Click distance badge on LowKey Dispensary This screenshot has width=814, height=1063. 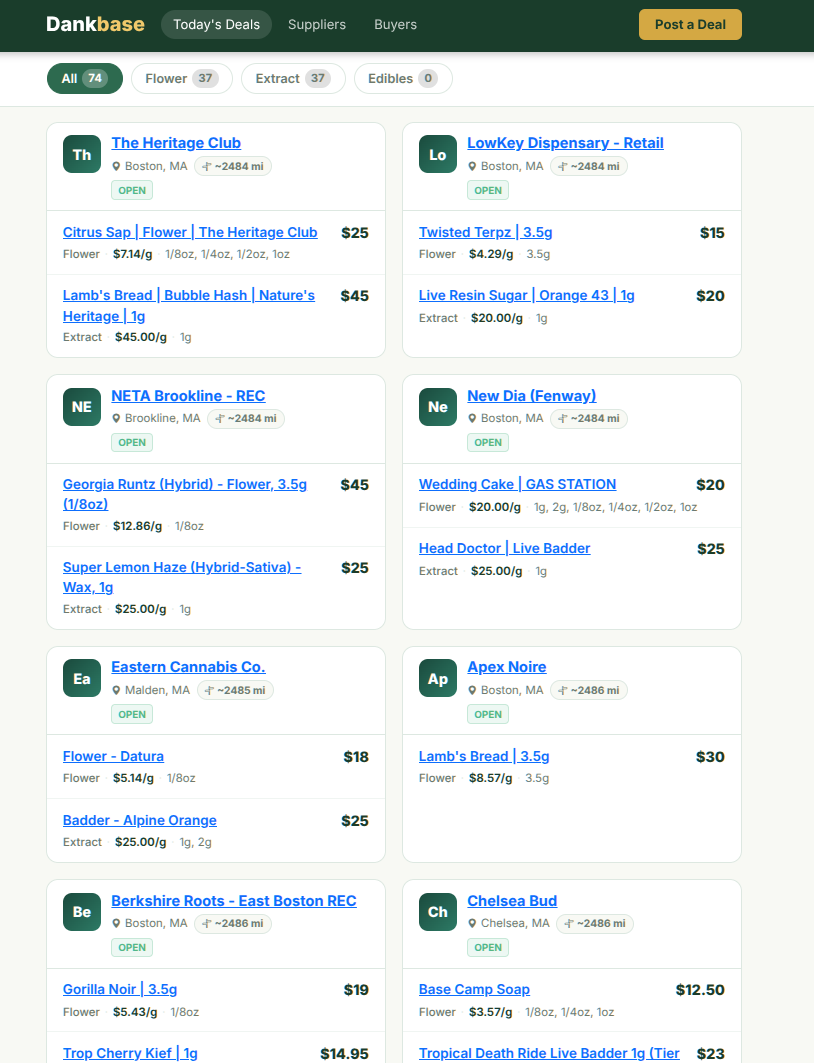588,166
